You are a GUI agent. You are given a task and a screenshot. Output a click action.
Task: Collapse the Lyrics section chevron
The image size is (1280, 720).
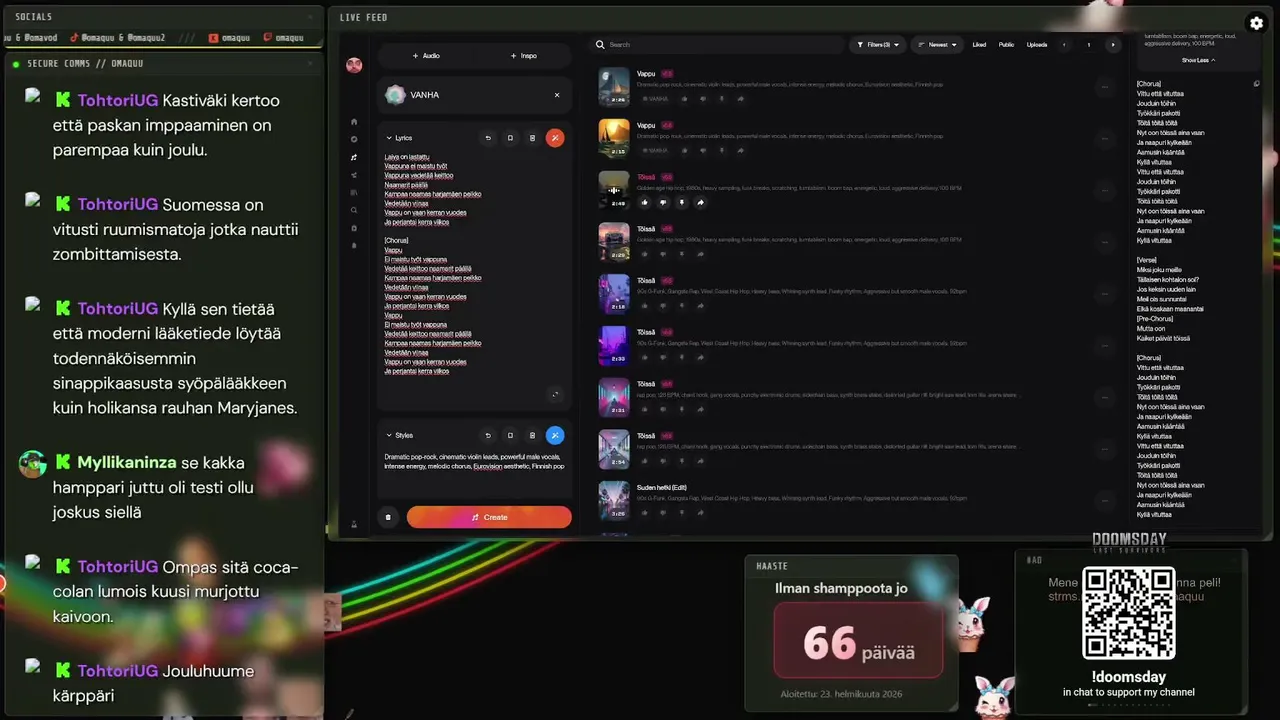389,138
